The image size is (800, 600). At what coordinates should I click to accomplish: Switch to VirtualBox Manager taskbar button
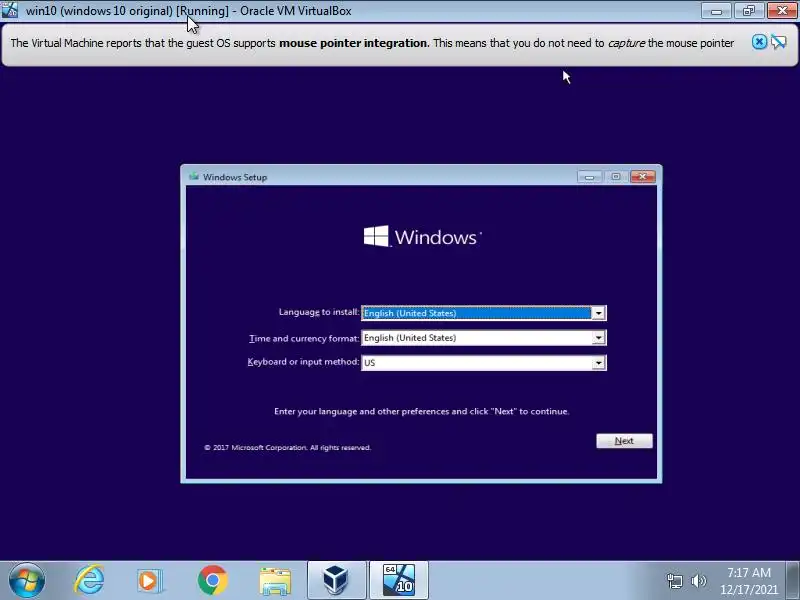(336, 580)
